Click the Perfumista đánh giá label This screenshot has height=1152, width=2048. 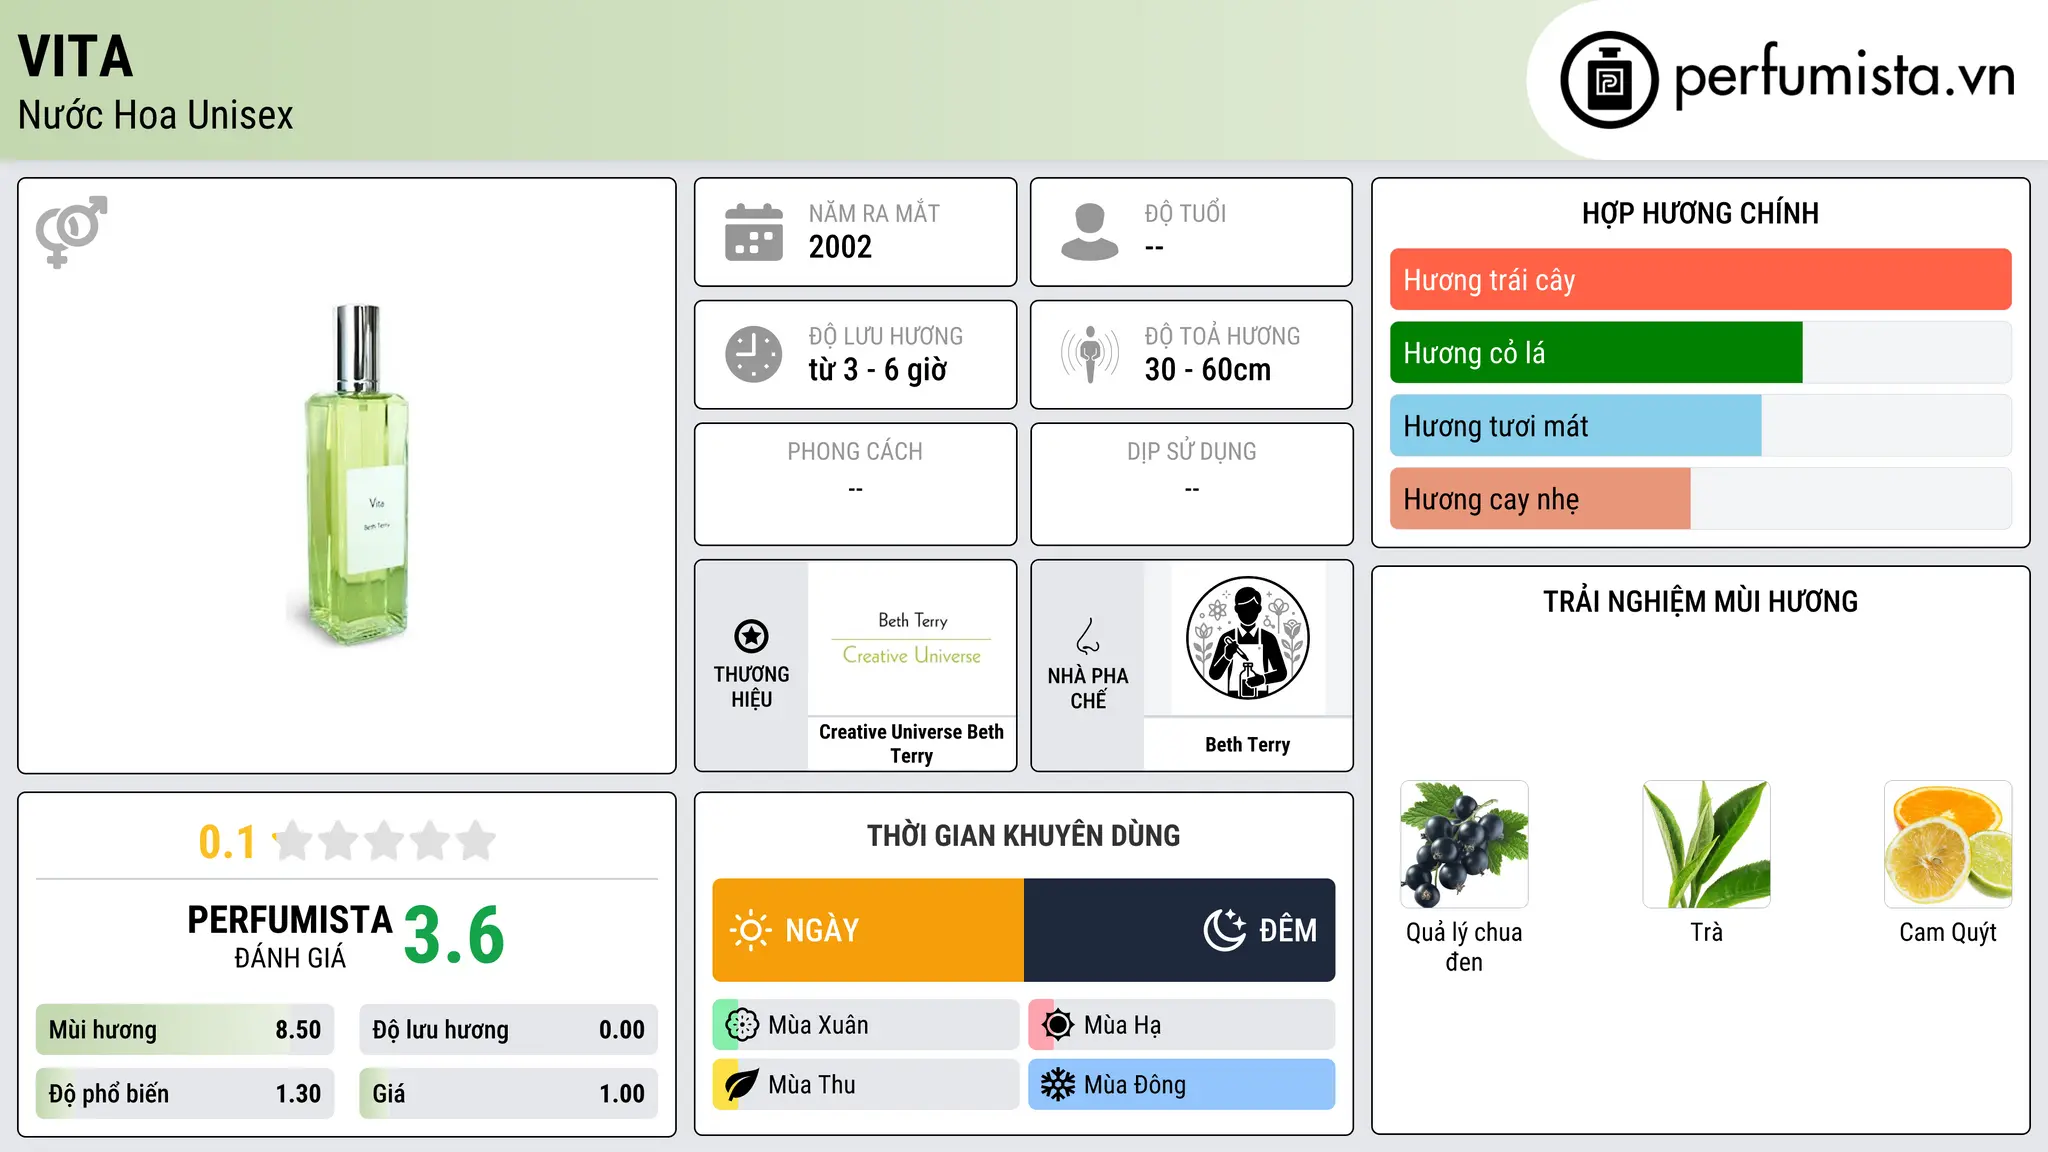290,936
